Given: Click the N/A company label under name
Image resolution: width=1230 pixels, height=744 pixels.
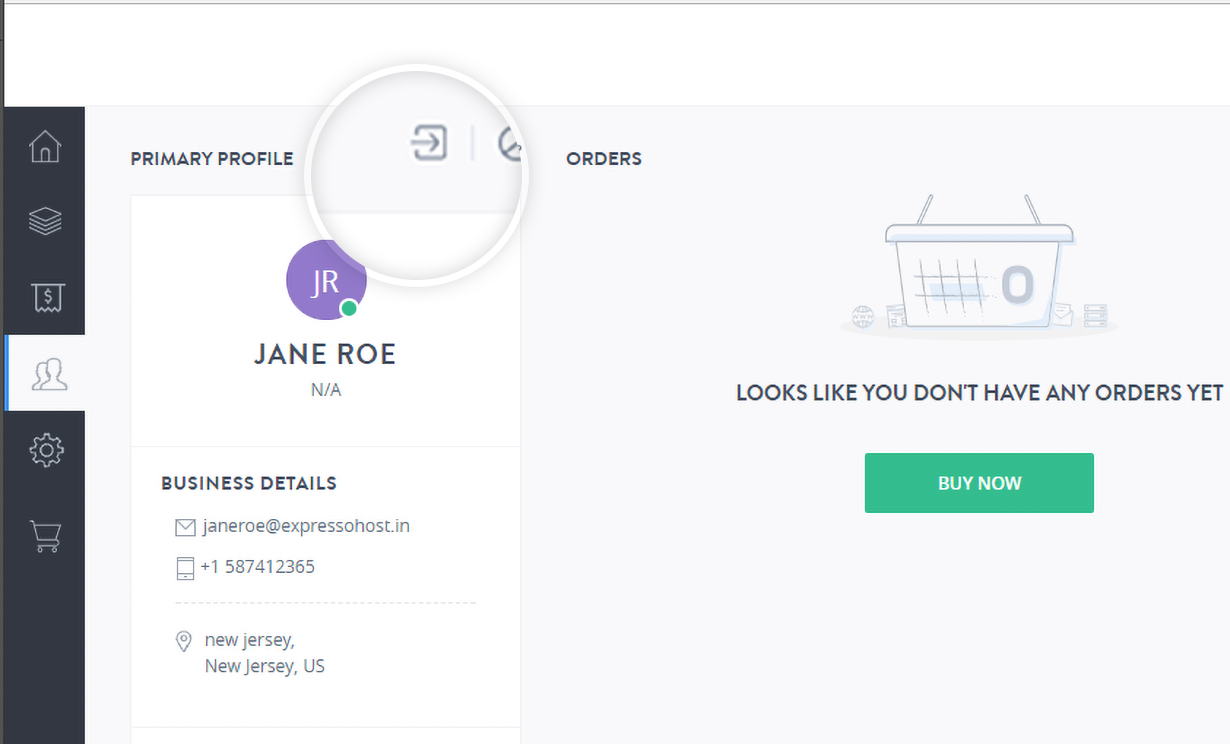Looking at the screenshot, I should tap(325, 390).
